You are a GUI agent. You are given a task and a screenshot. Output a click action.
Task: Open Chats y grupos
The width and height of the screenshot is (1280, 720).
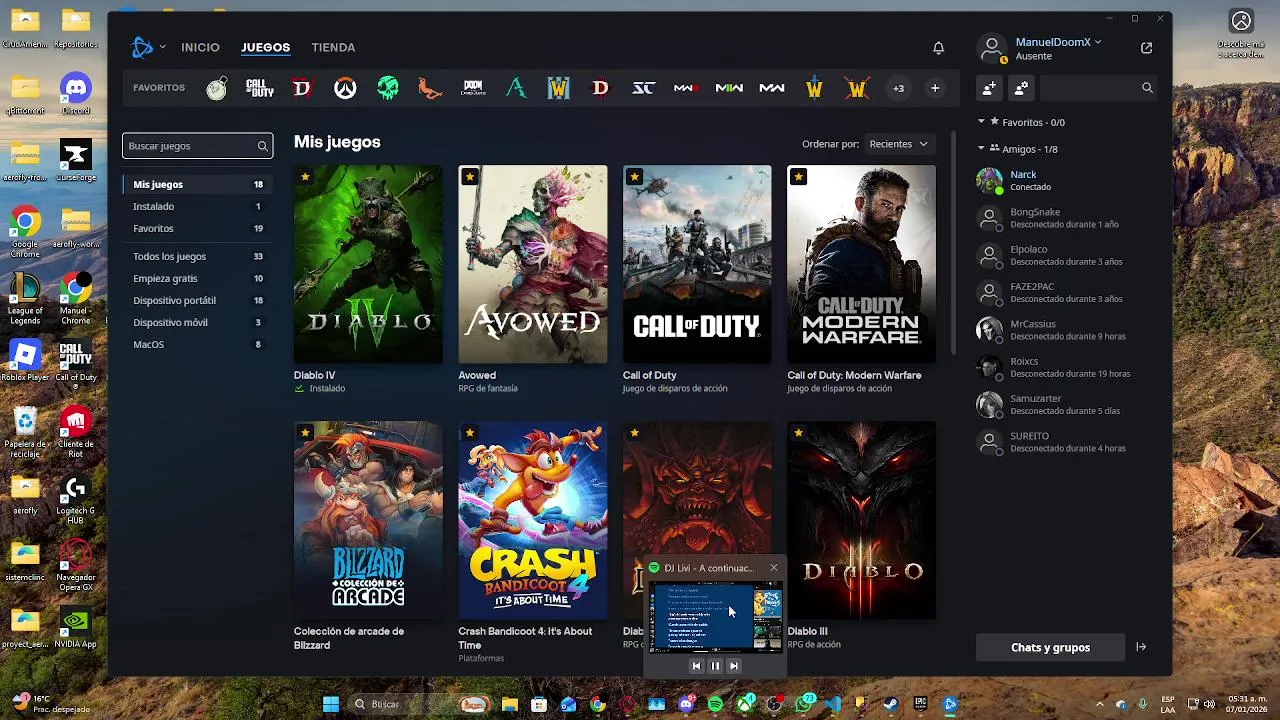click(1050, 647)
